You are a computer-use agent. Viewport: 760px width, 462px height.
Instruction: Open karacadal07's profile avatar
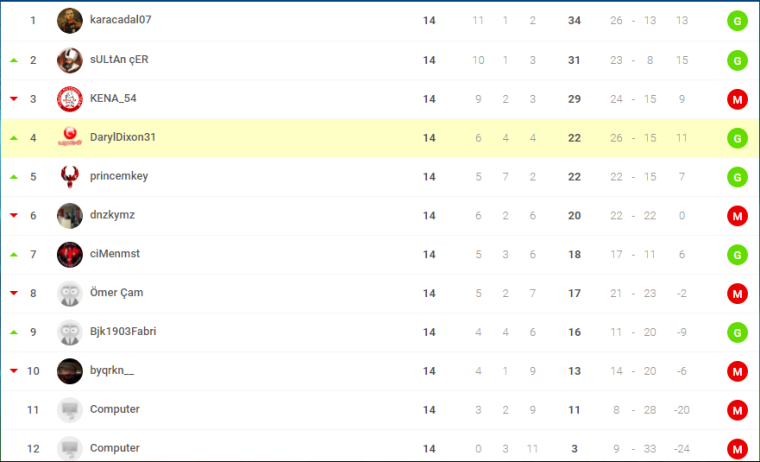(x=70, y=21)
